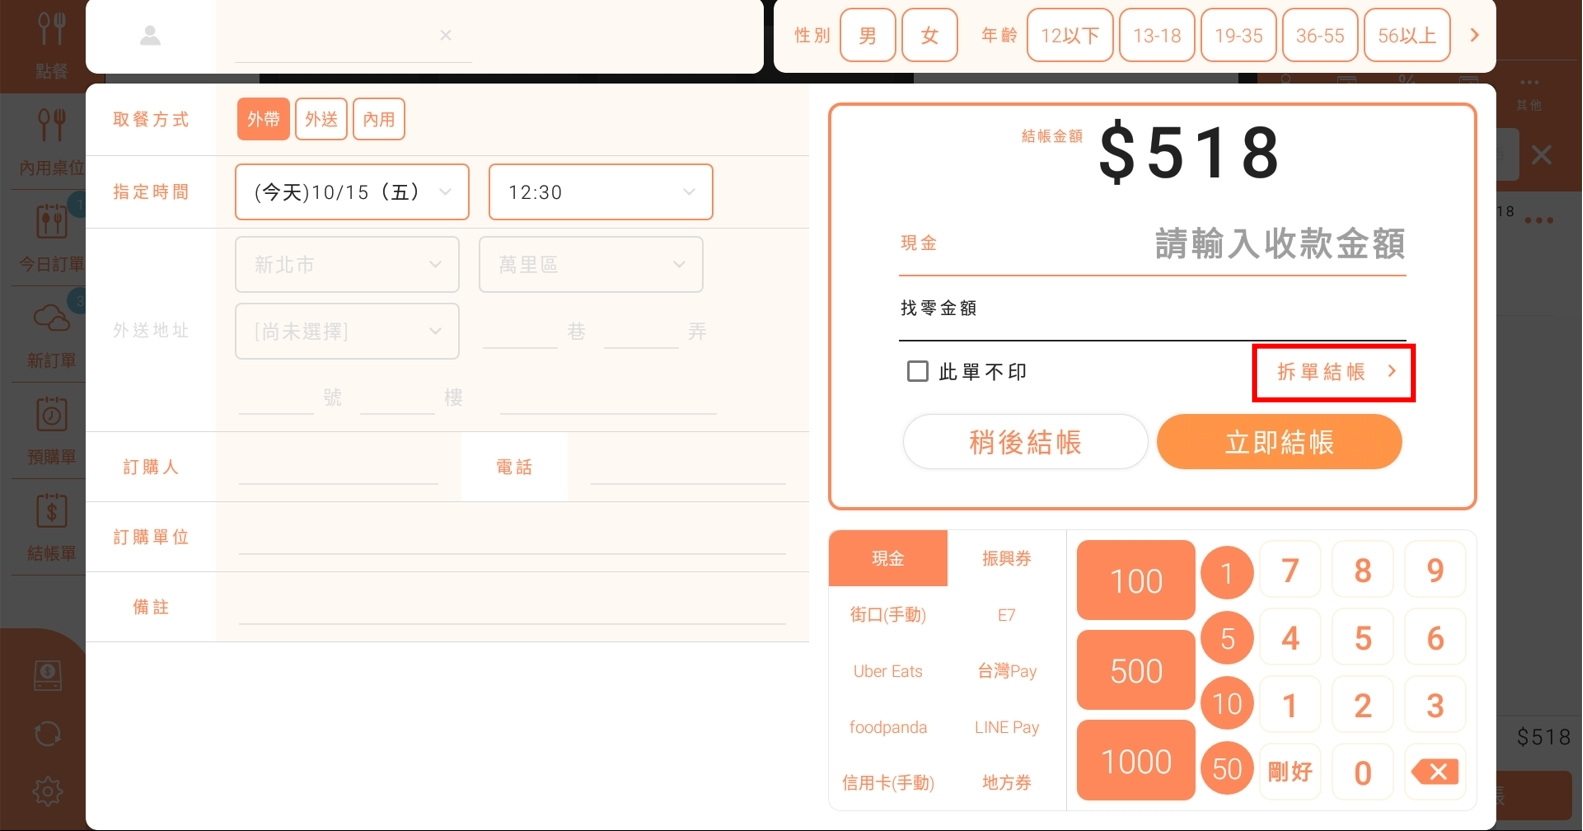Viewport: 1583px width, 831px height.
Task: Click the refresh sync icon in sidebar
Action: [47, 734]
